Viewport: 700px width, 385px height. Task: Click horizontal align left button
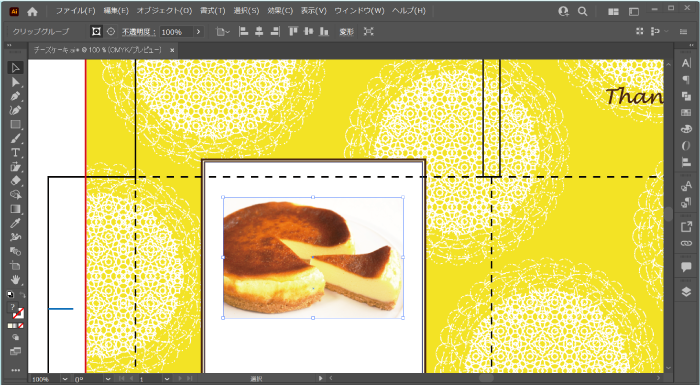tap(243, 31)
